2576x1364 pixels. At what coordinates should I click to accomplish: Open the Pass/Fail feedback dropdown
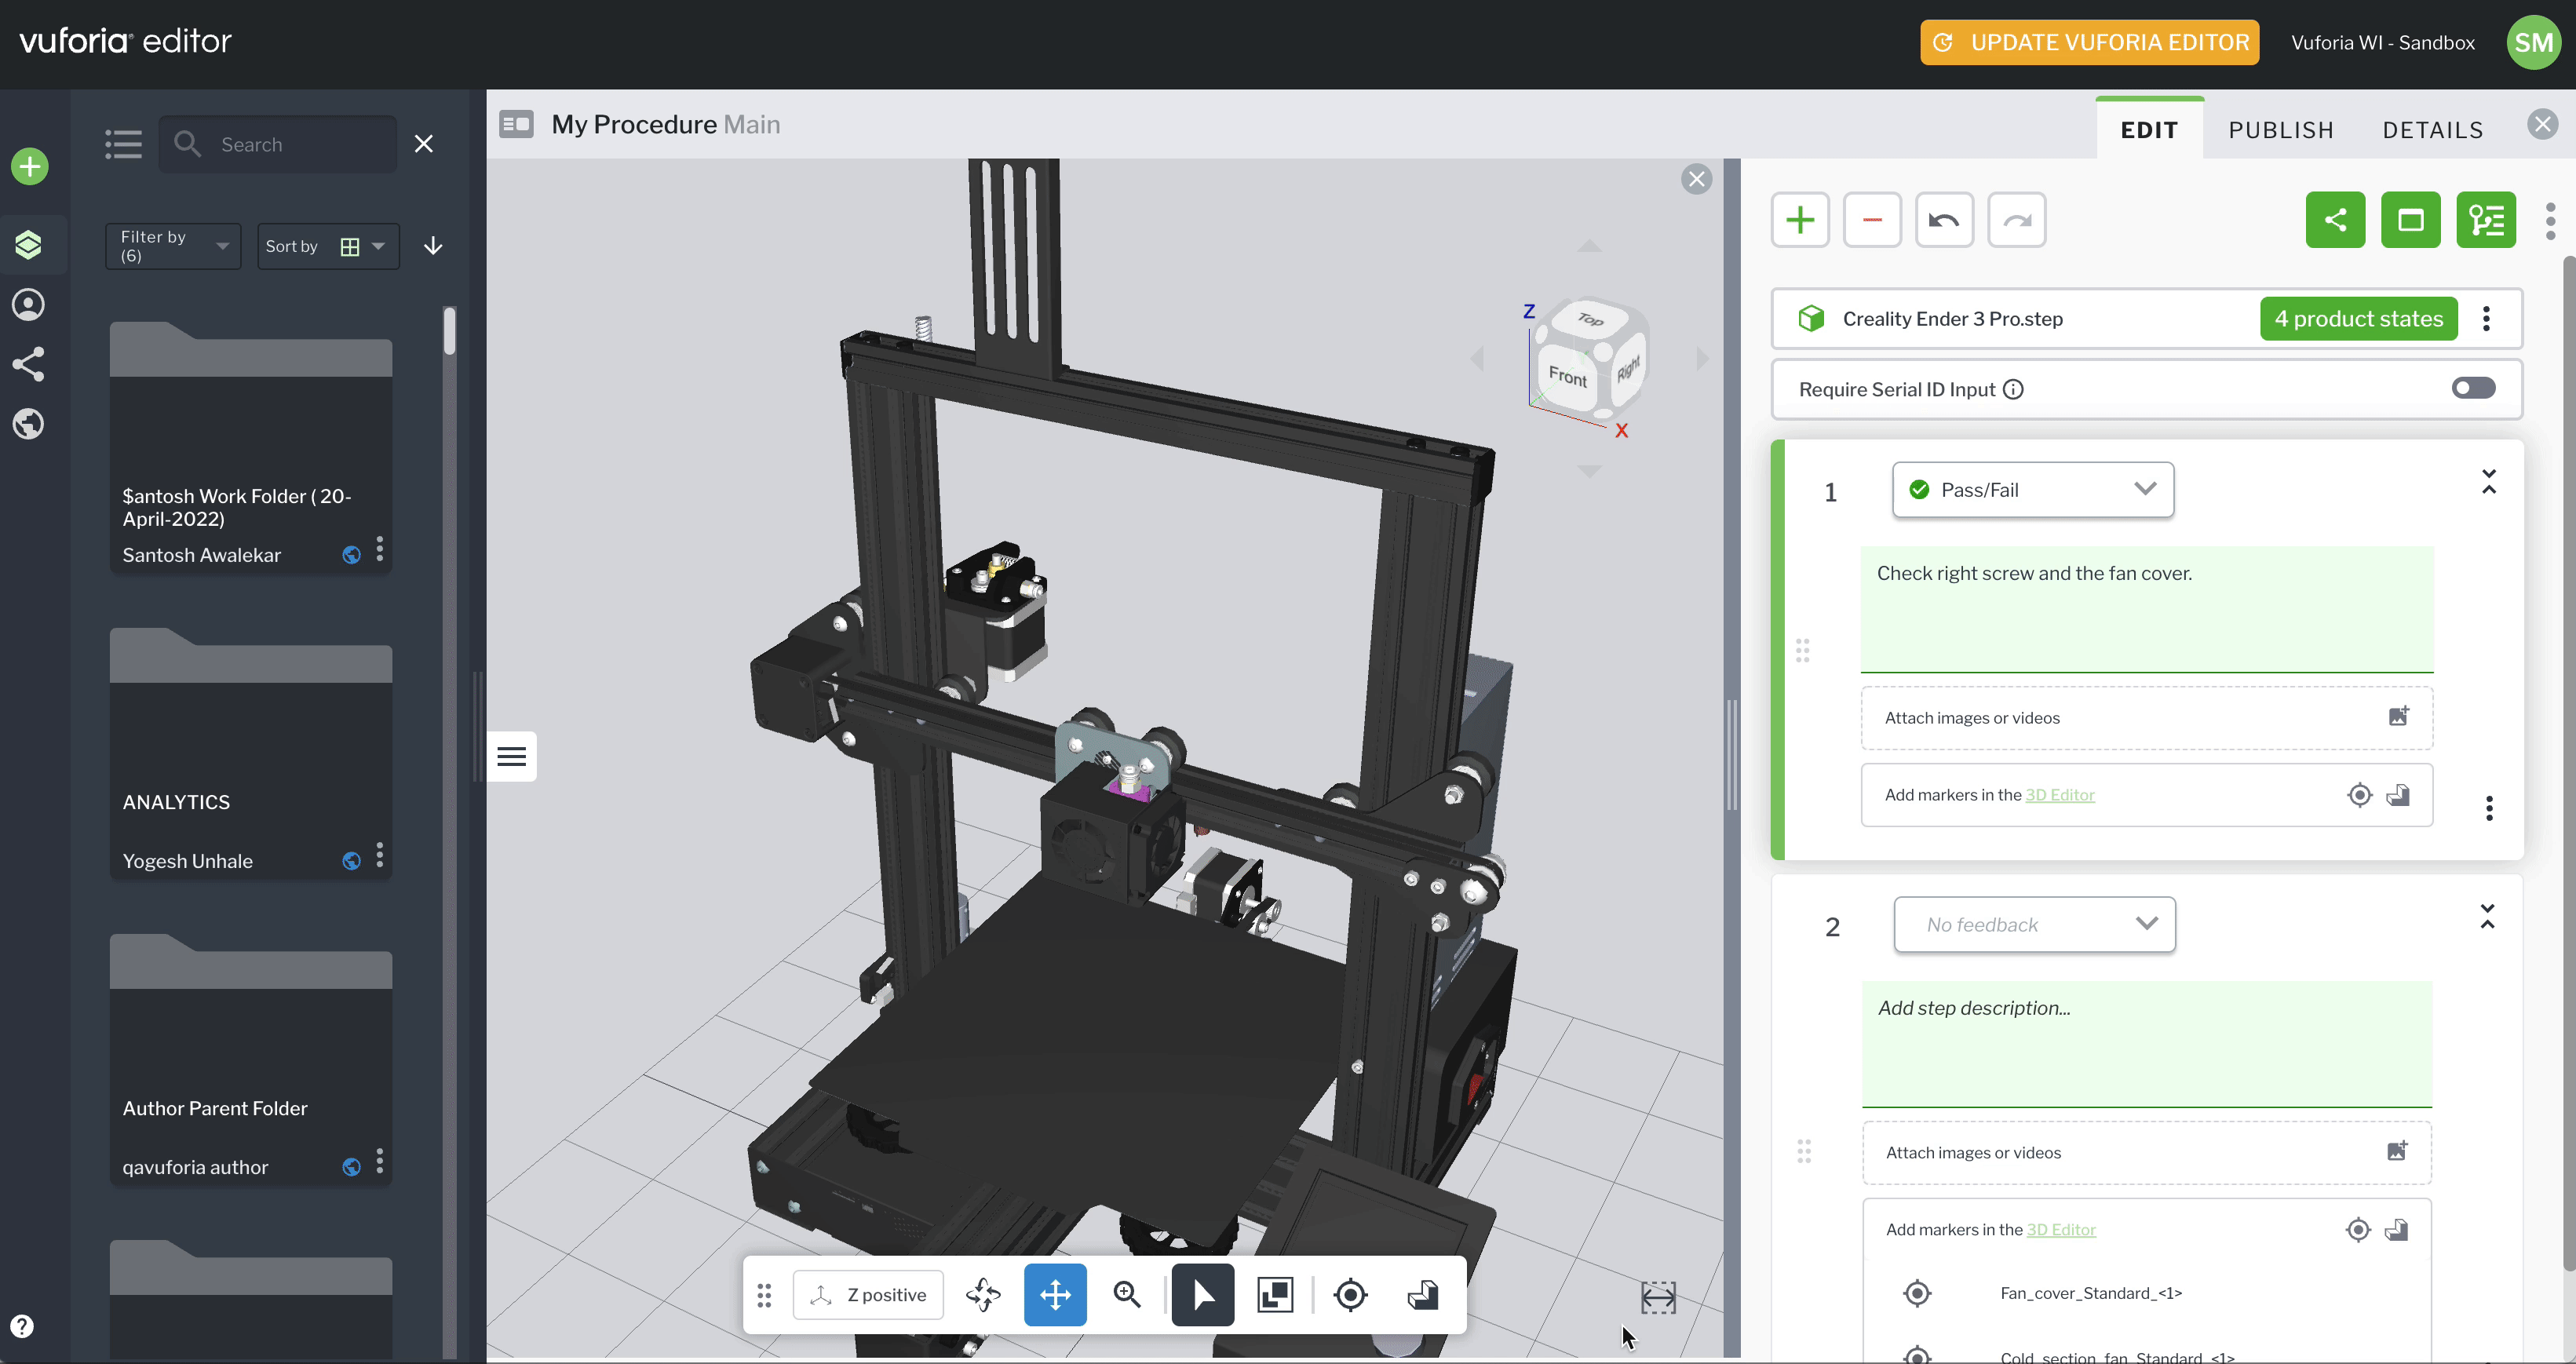coord(2032,490)
